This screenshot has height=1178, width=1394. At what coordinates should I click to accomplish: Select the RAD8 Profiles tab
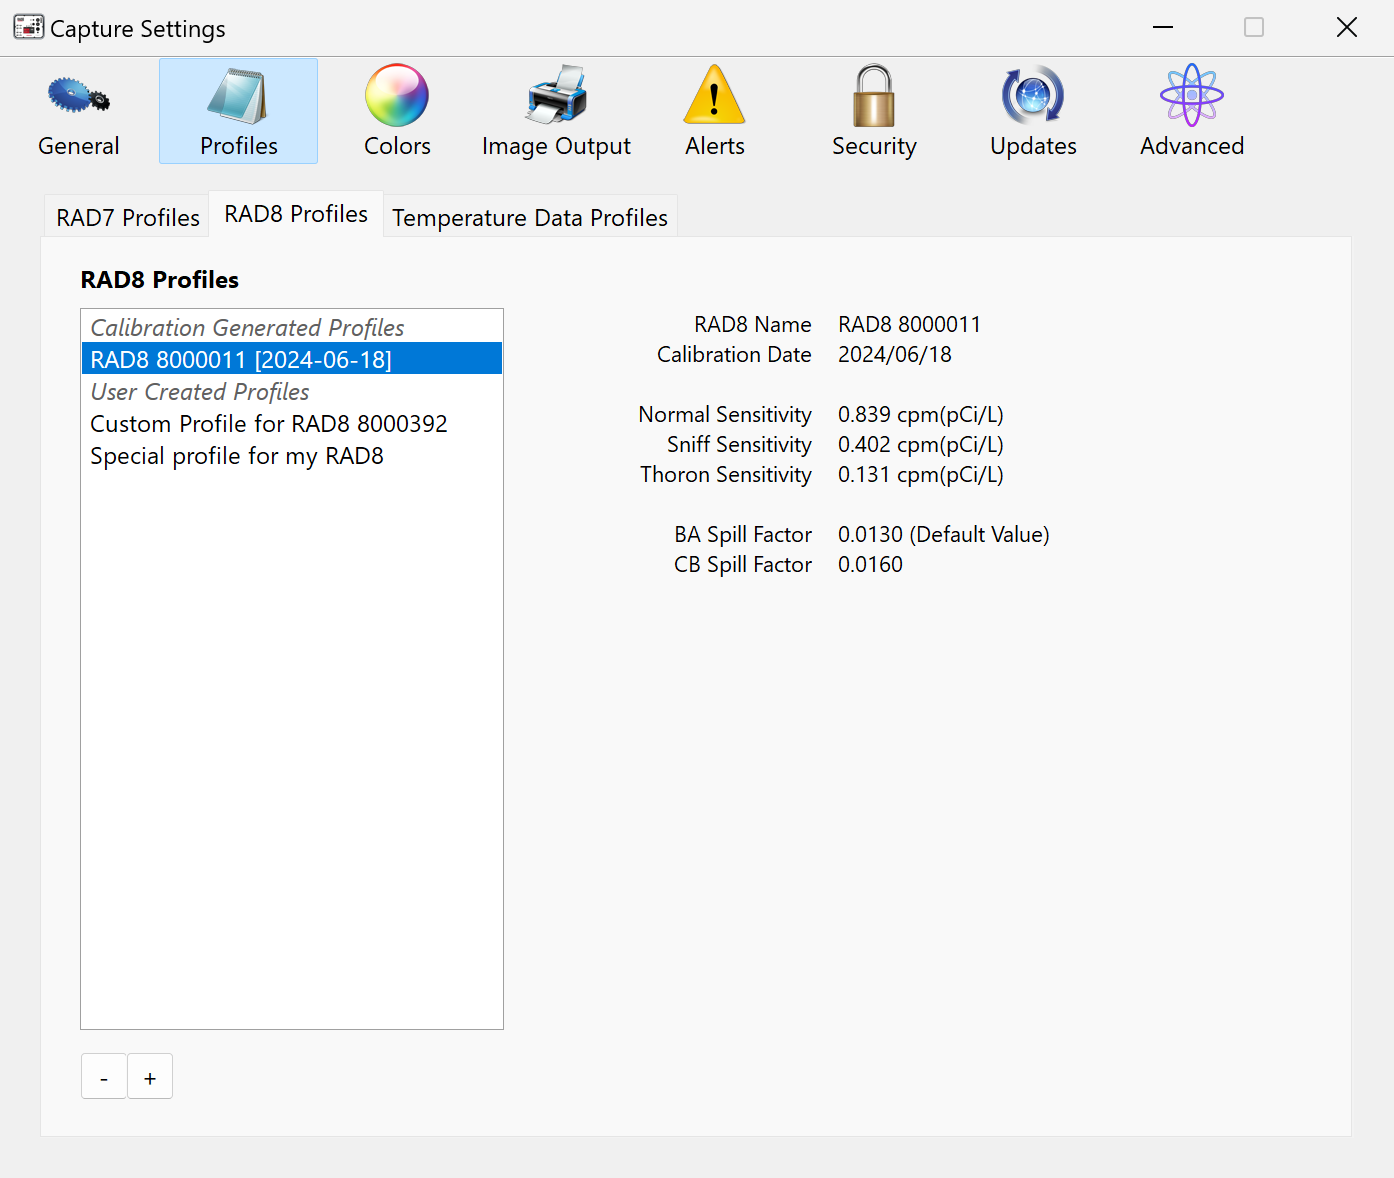tap(296, 214)
